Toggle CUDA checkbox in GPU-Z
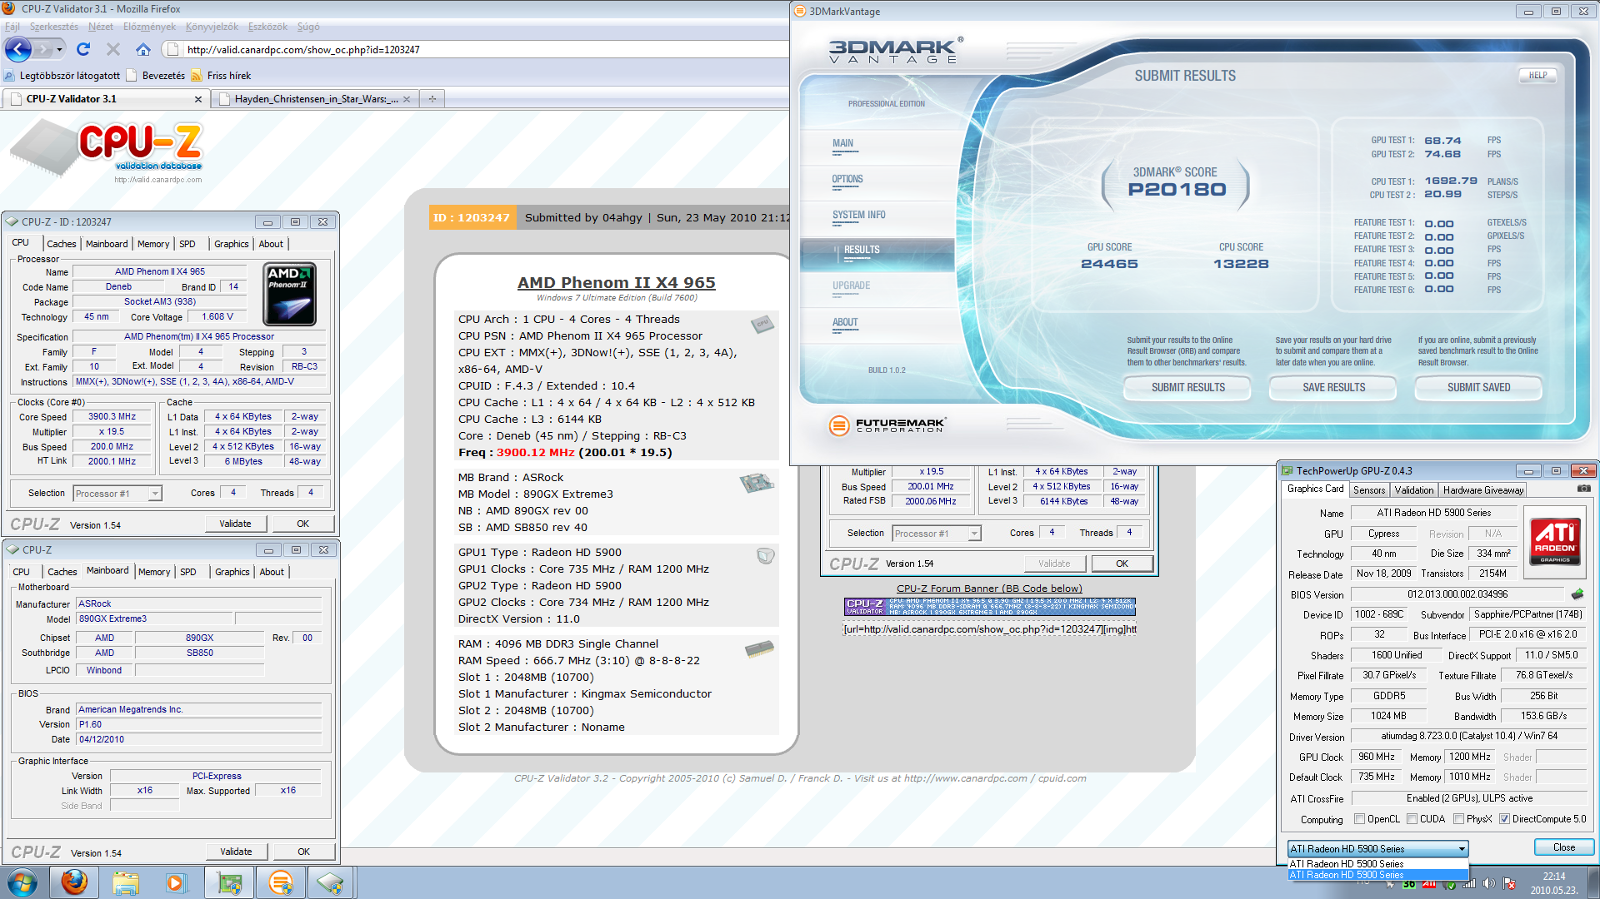 [x=1412, y=819]
